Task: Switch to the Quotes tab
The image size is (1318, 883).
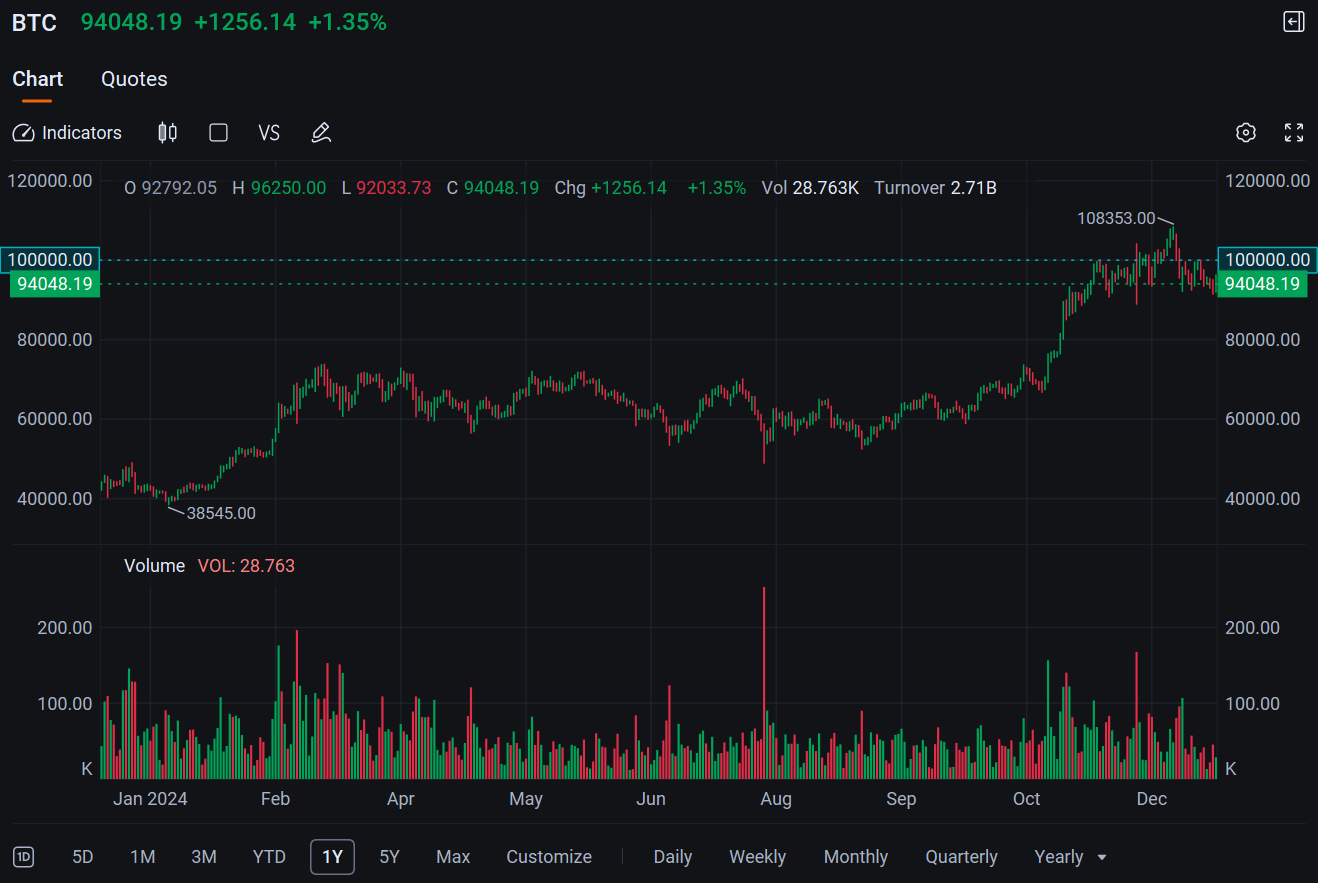Action: tap(134, 79)
